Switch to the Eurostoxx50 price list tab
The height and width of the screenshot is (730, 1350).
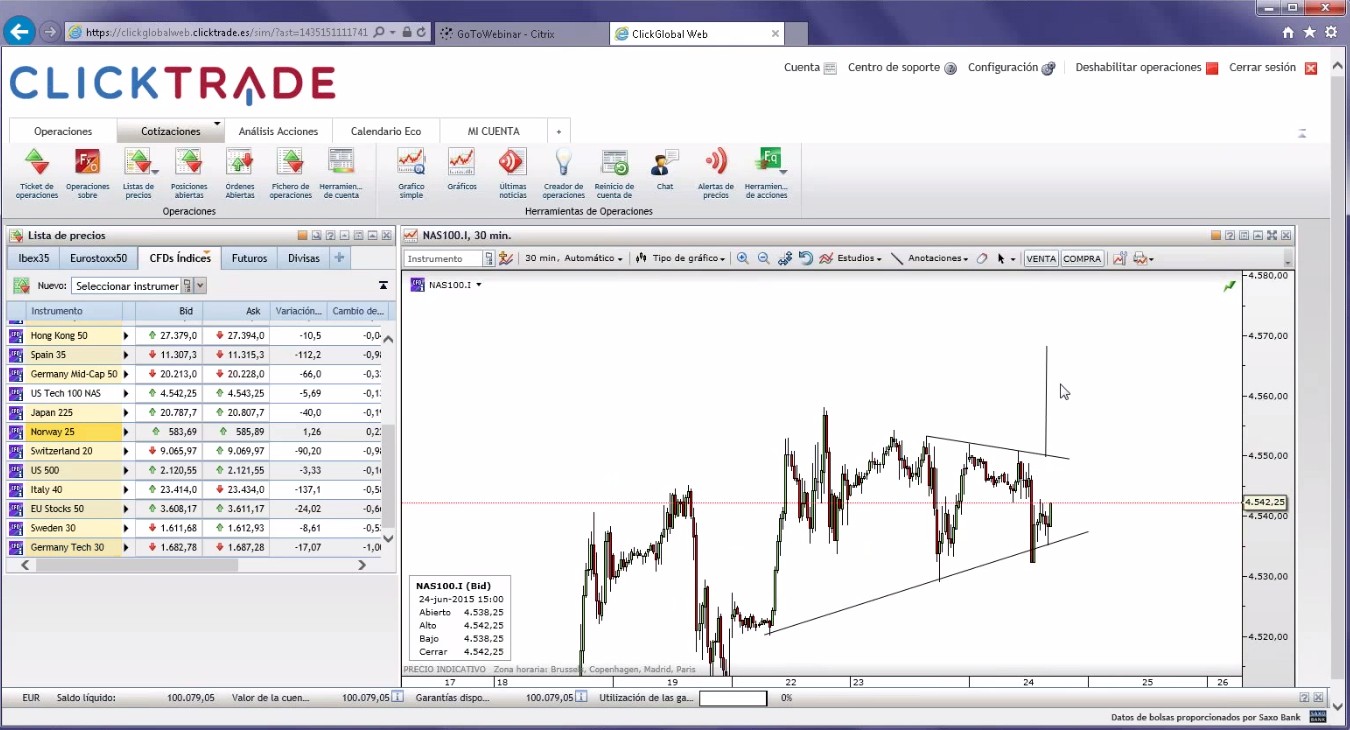[99, 258]
